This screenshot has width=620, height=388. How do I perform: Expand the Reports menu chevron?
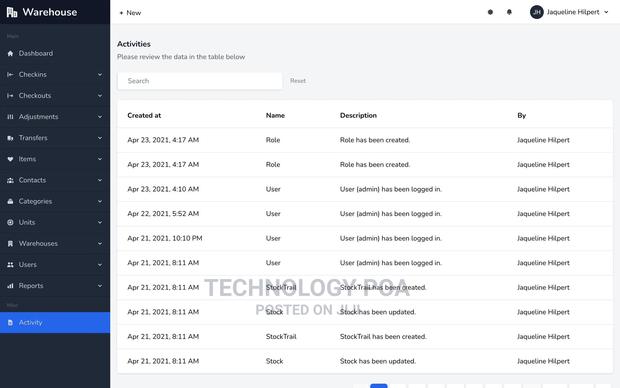click(x=100, y=286)
